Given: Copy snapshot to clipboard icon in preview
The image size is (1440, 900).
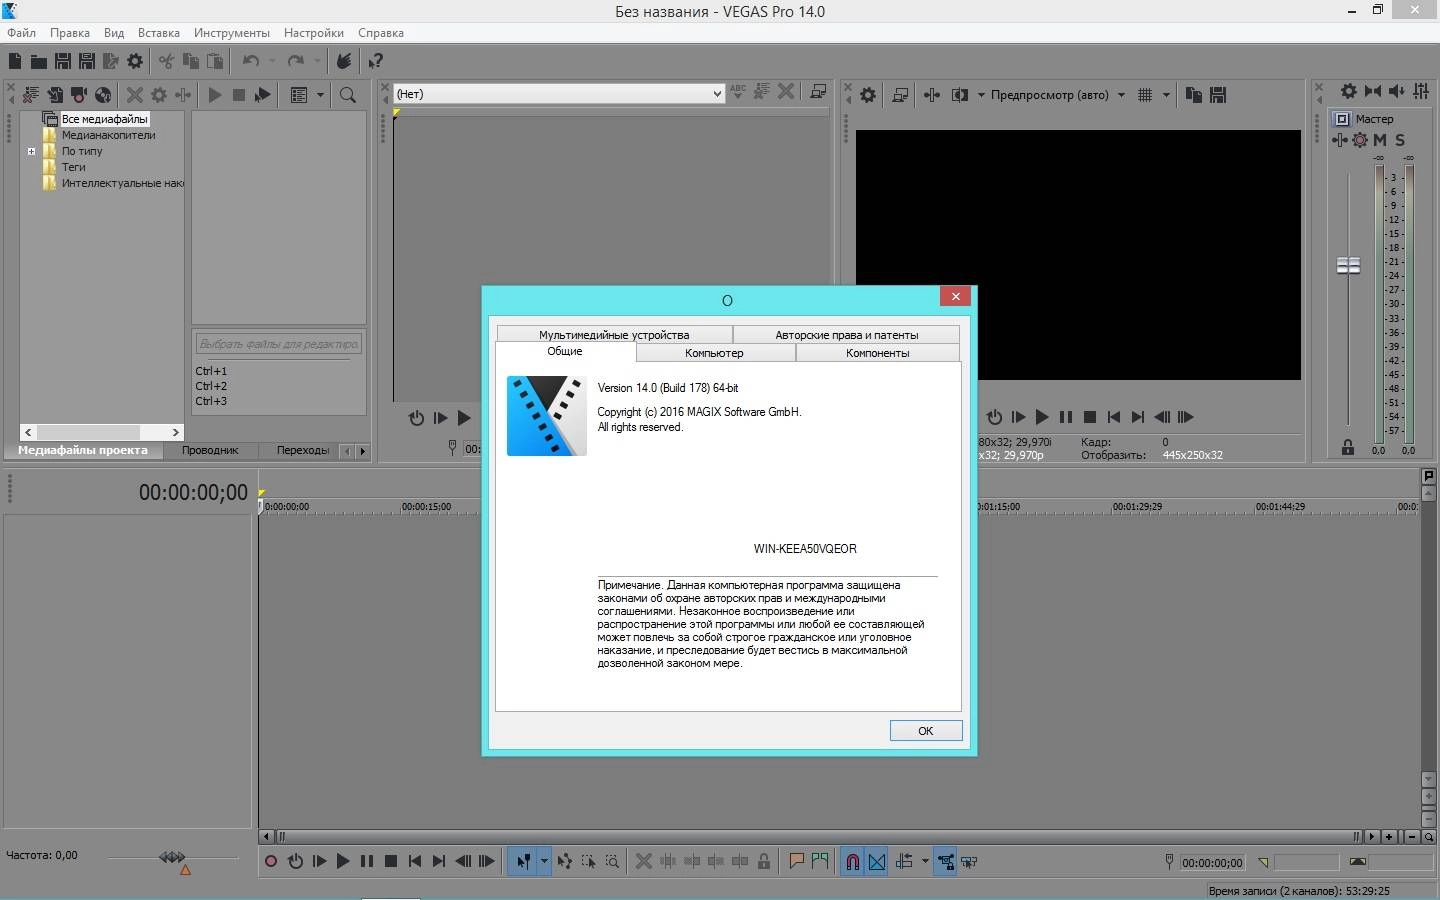Looking at the screenshot, I should click(x=1194, y=95).
